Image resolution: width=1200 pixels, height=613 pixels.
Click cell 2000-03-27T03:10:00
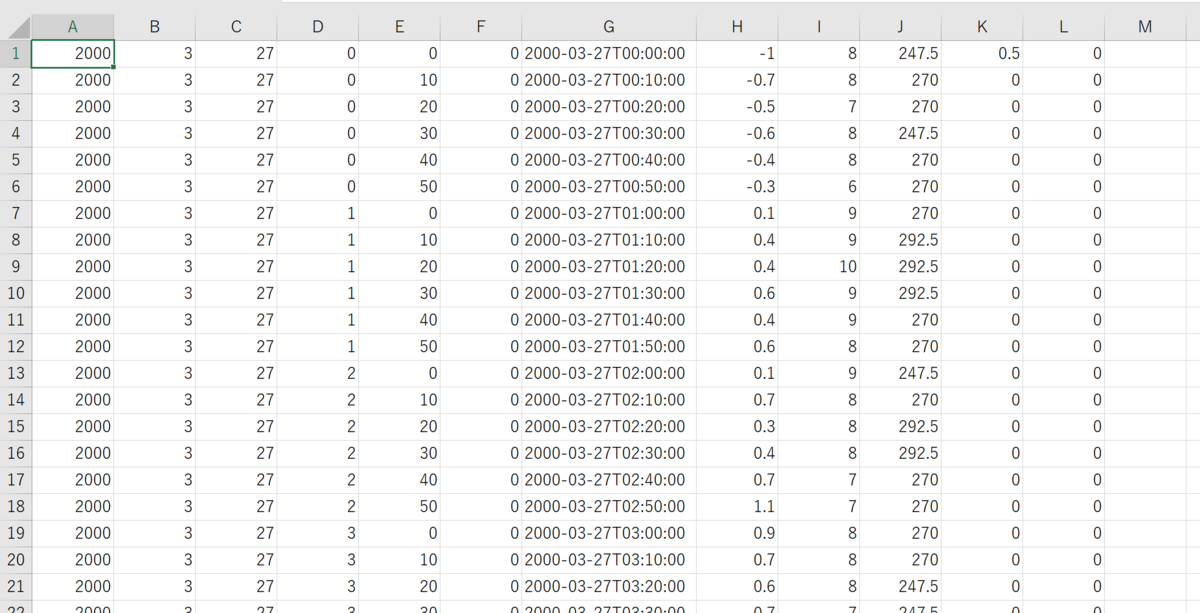609,560
